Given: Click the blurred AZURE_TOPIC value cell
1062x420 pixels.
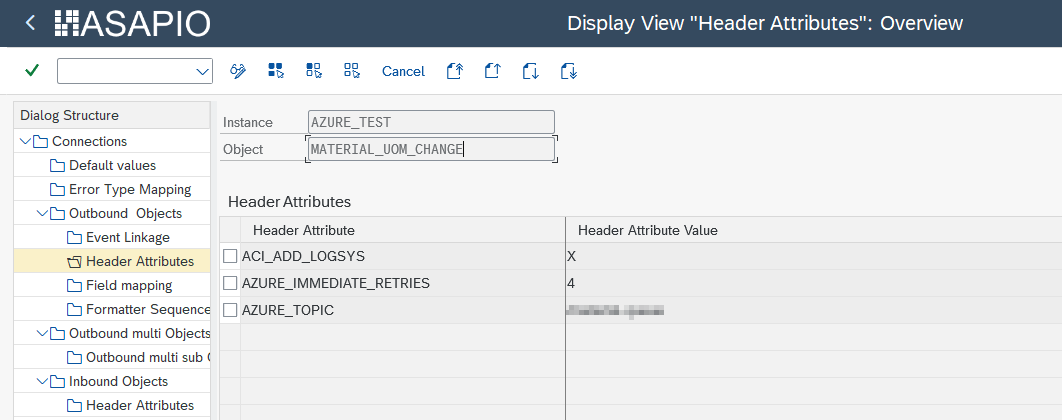Looking at the screenshot, I should [813, 310].
